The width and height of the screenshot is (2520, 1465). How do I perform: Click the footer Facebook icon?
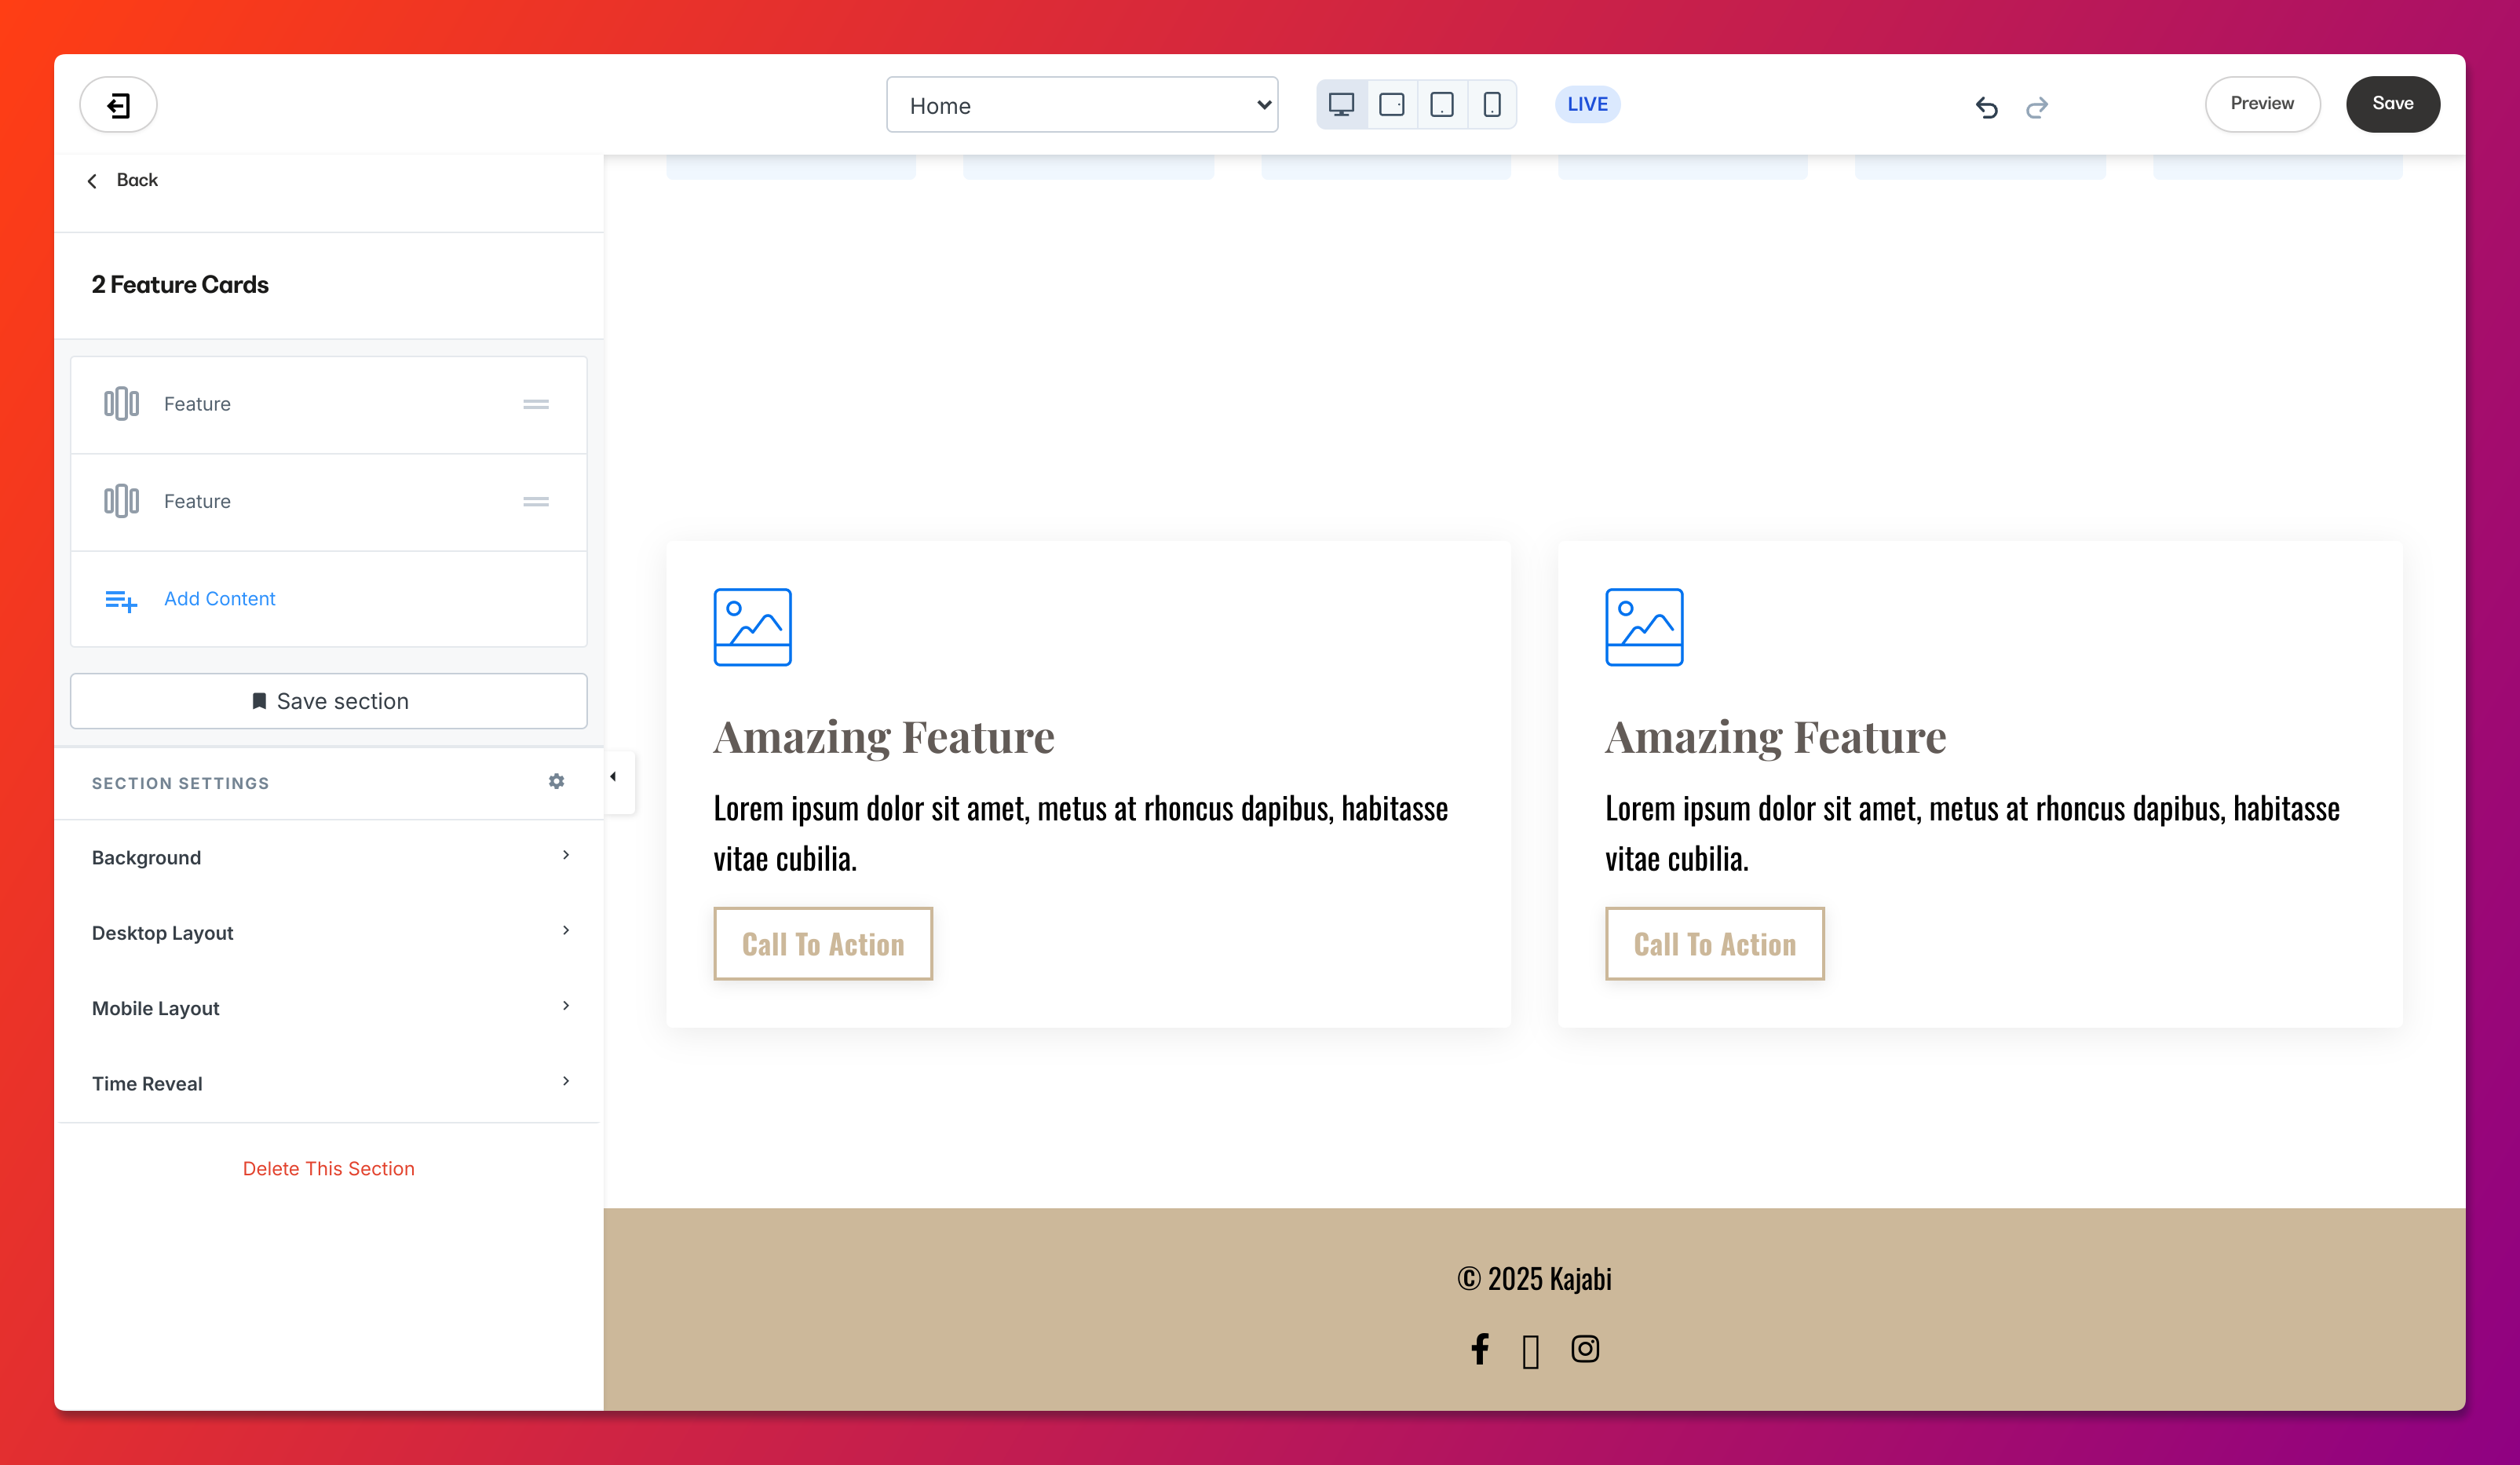1480,1349
